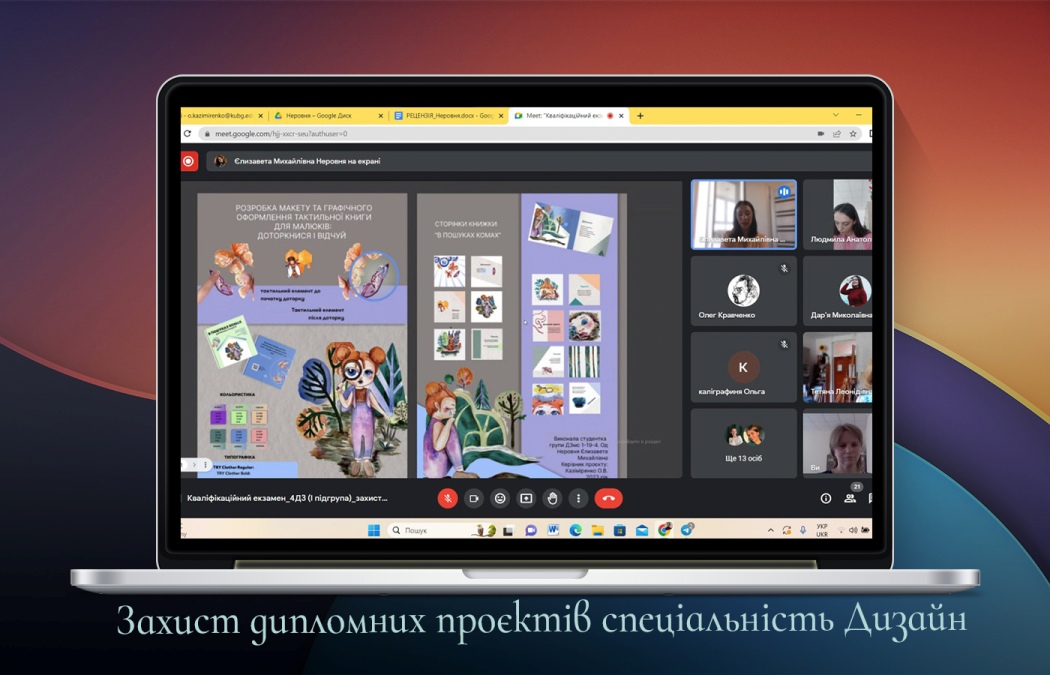The width and height of the screenshot is (1050, 675).
Task: Open File Explorer from taskbar
Action: coord(597,530)
